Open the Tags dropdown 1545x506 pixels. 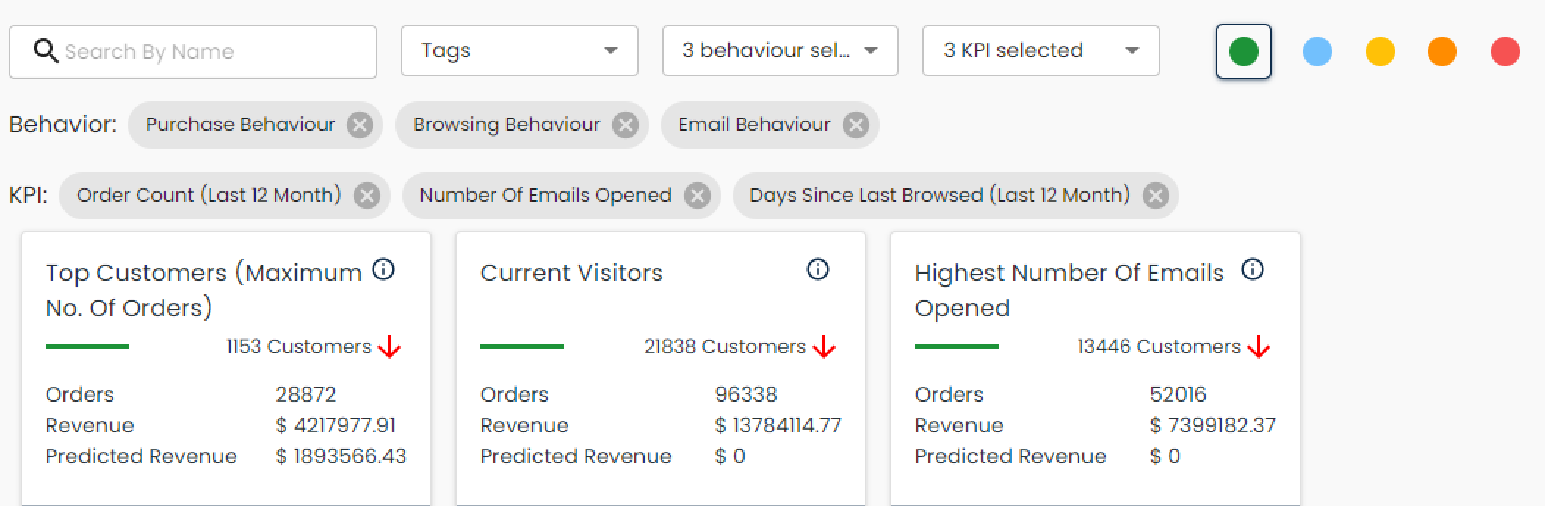pyautogui.click(x=519, y=51)
